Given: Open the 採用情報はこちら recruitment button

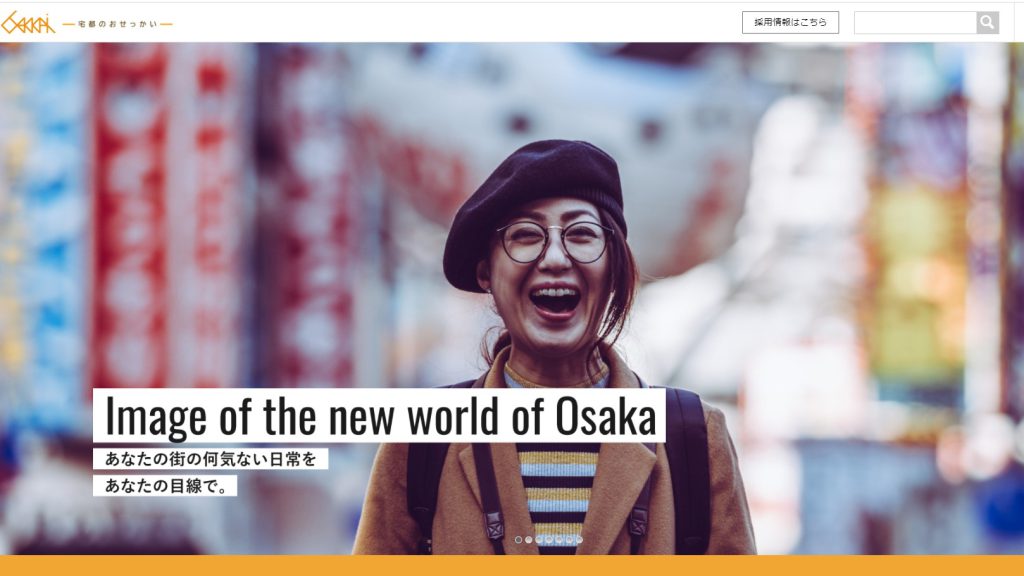Looking at the screenshot, I should point(790,22).
